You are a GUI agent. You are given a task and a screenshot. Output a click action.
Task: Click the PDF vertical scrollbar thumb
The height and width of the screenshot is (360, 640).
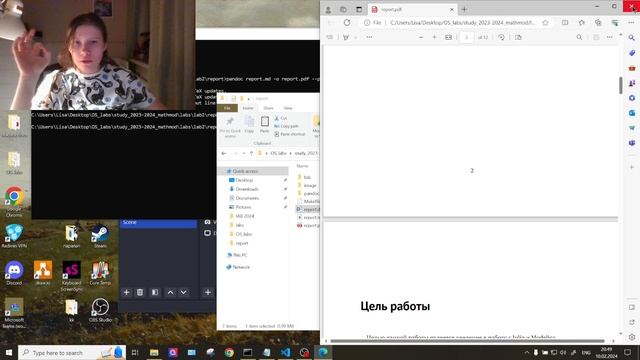pyautogui.click(x=620, y=85)
